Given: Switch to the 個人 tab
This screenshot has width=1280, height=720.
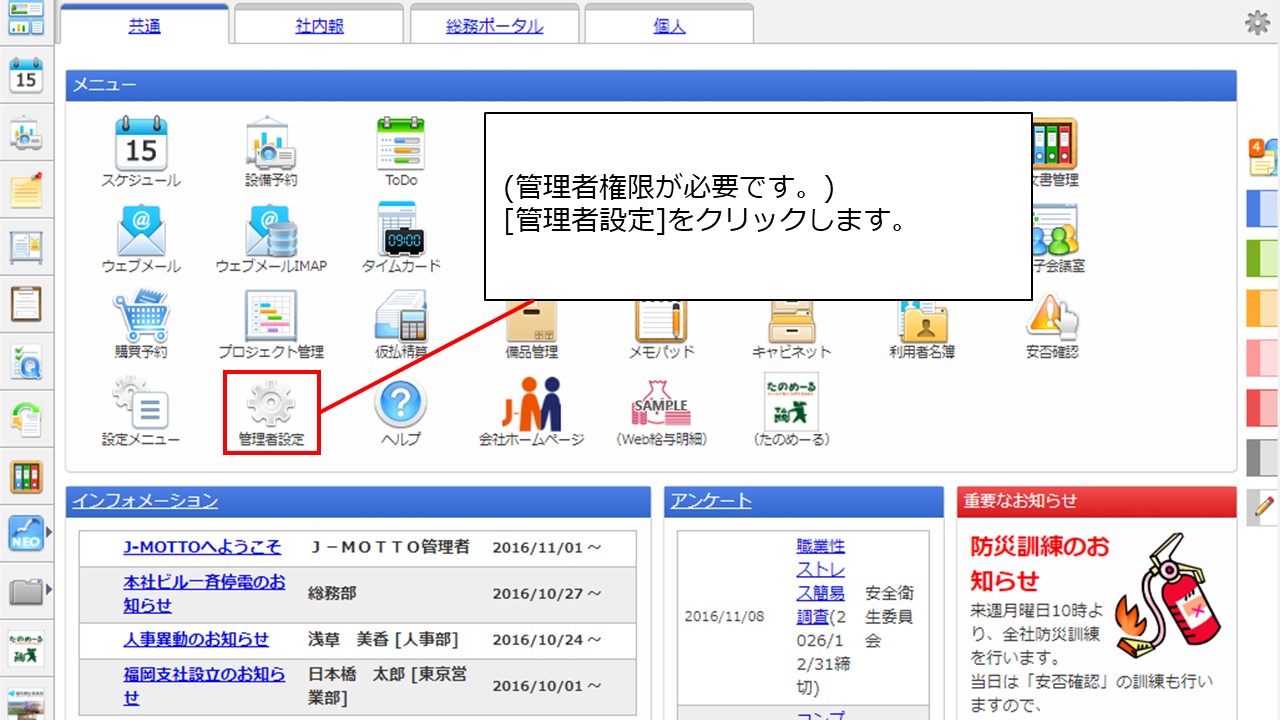Looking at the screenshot, I should click(668, 25).
